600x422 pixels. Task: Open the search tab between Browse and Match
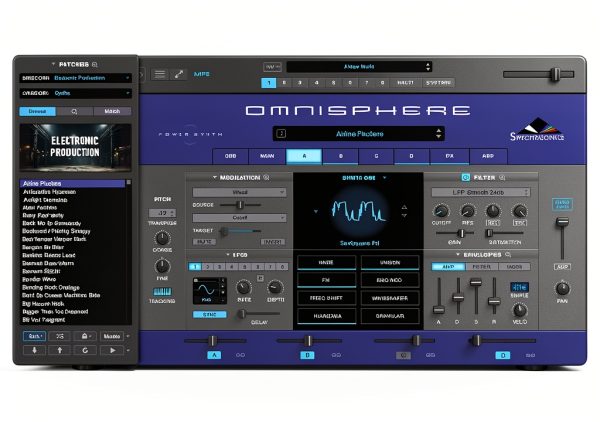click(74, 111)
